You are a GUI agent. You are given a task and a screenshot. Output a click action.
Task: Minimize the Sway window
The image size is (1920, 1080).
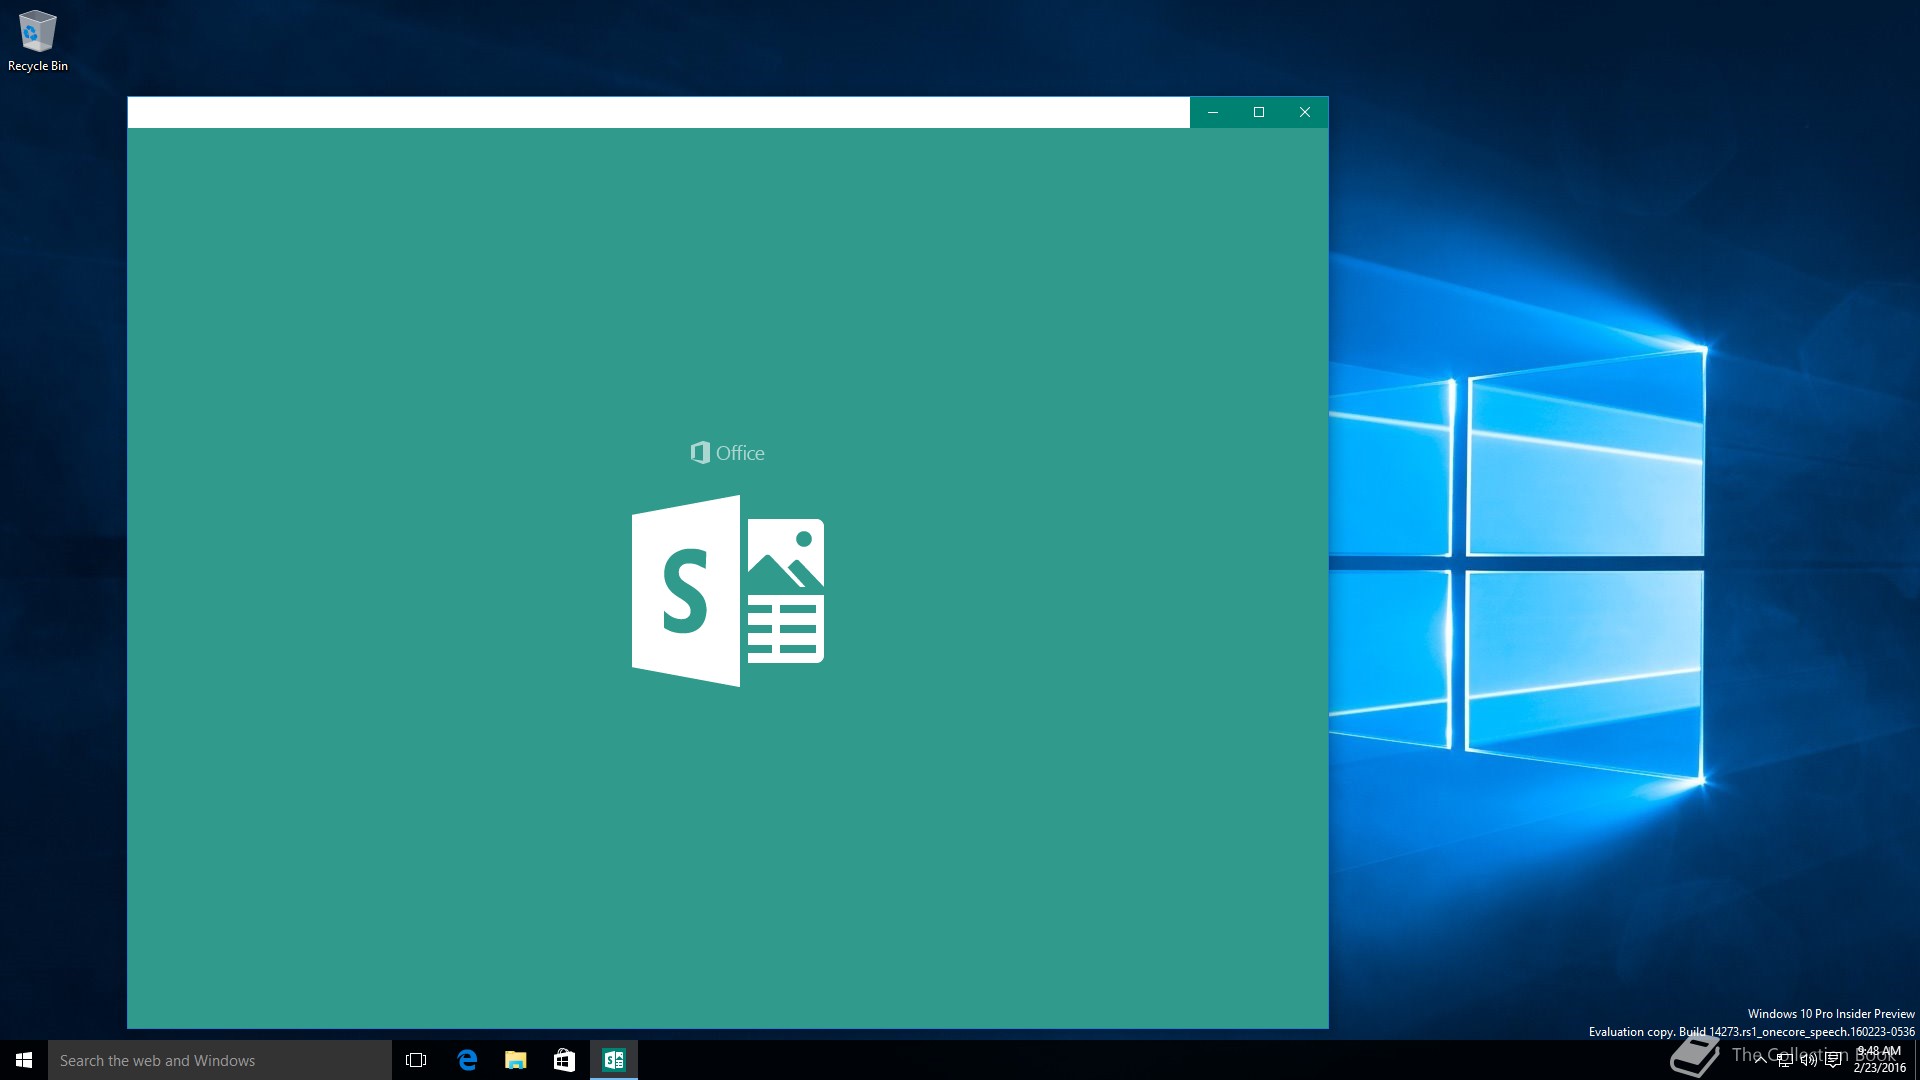1213,112
